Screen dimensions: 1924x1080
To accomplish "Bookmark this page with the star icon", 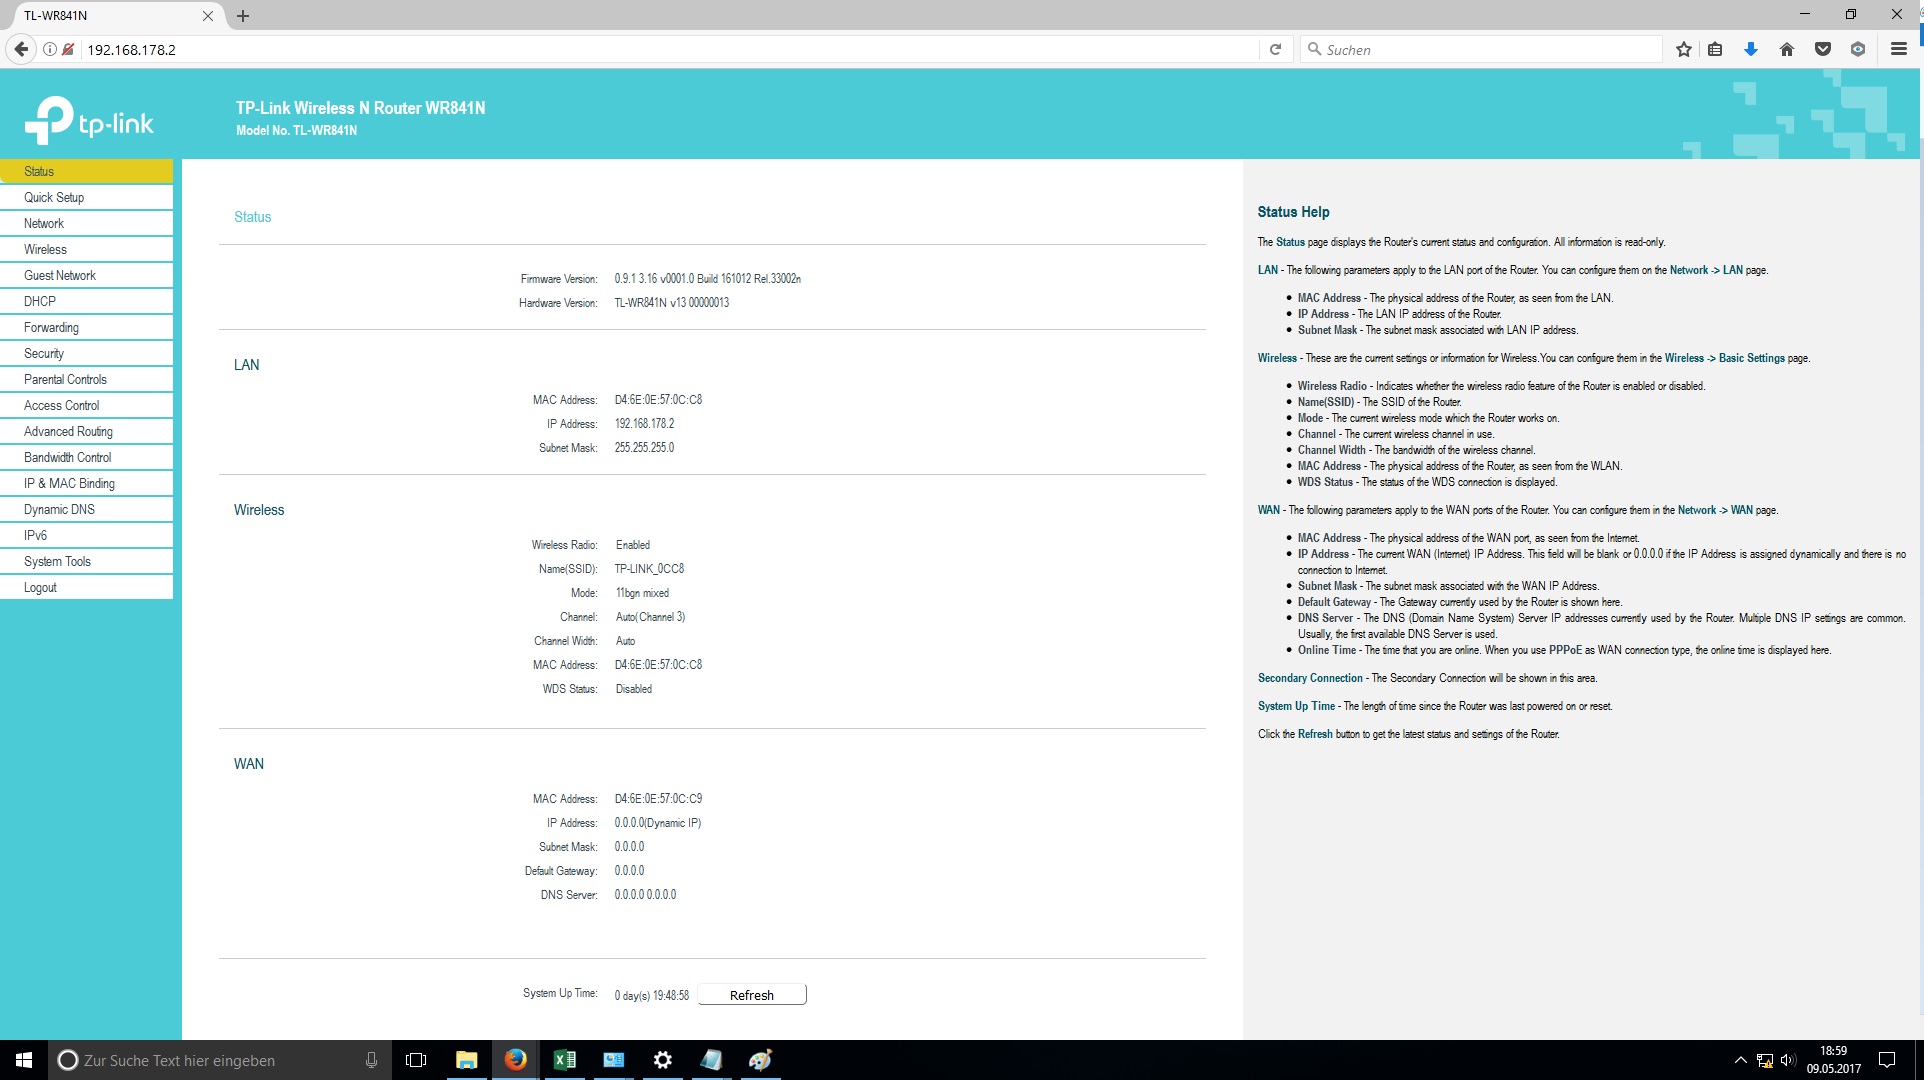I will (1684, 49).
